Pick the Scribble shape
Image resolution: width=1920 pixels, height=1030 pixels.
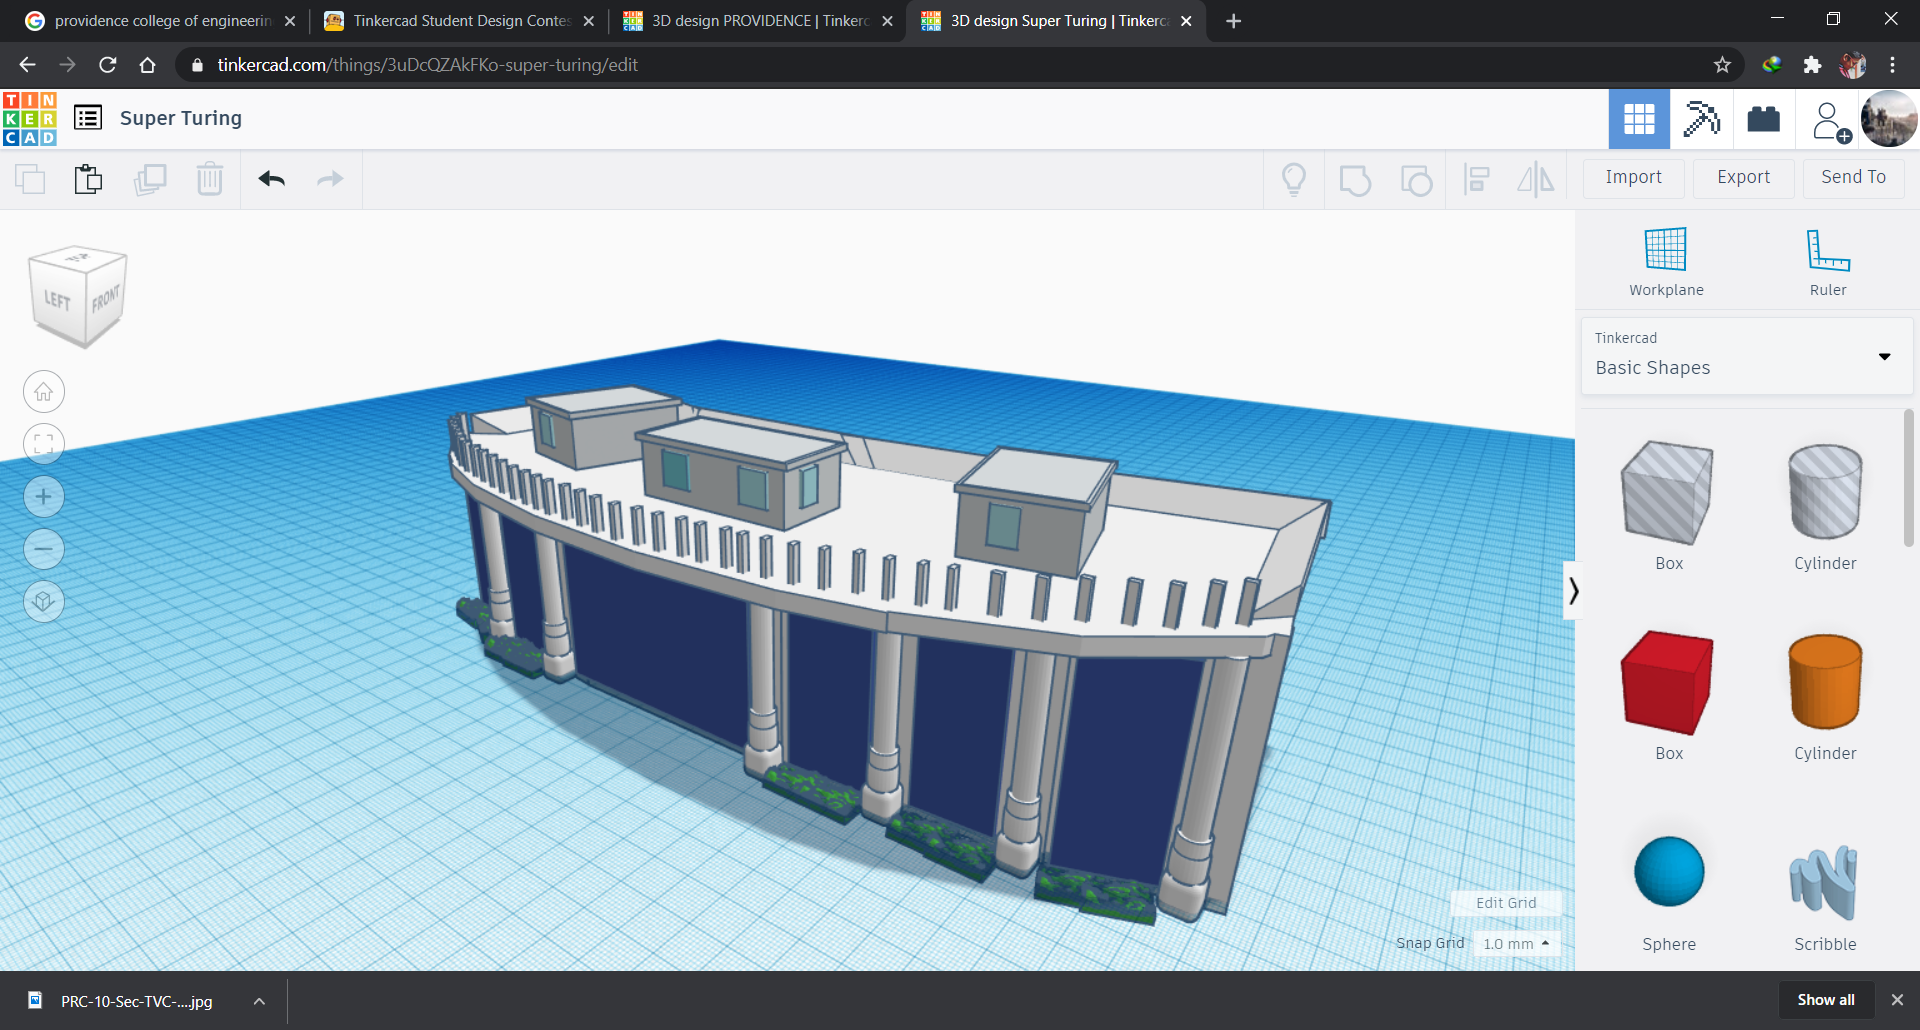[1825, 886]
